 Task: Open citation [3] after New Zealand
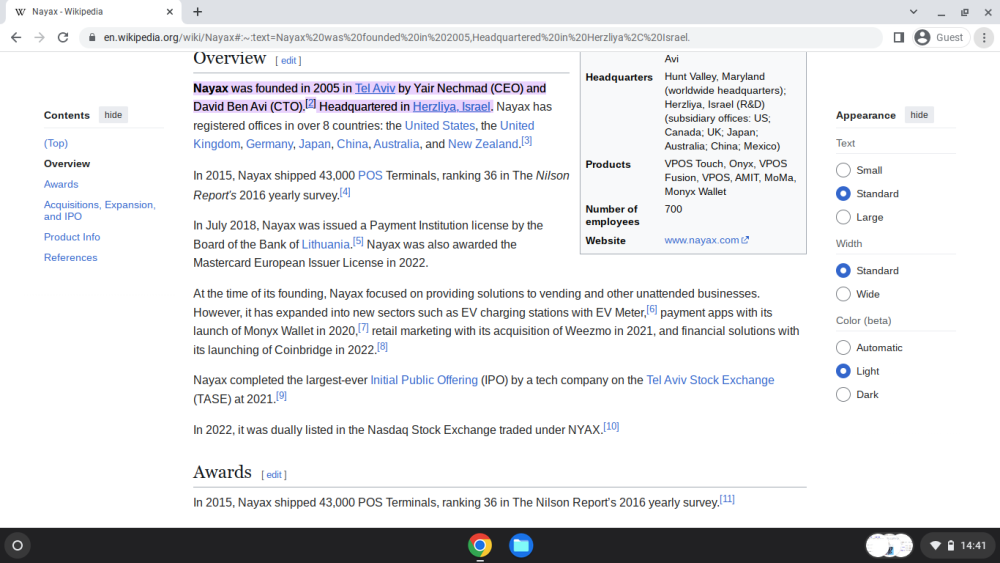tap(527, 140)
